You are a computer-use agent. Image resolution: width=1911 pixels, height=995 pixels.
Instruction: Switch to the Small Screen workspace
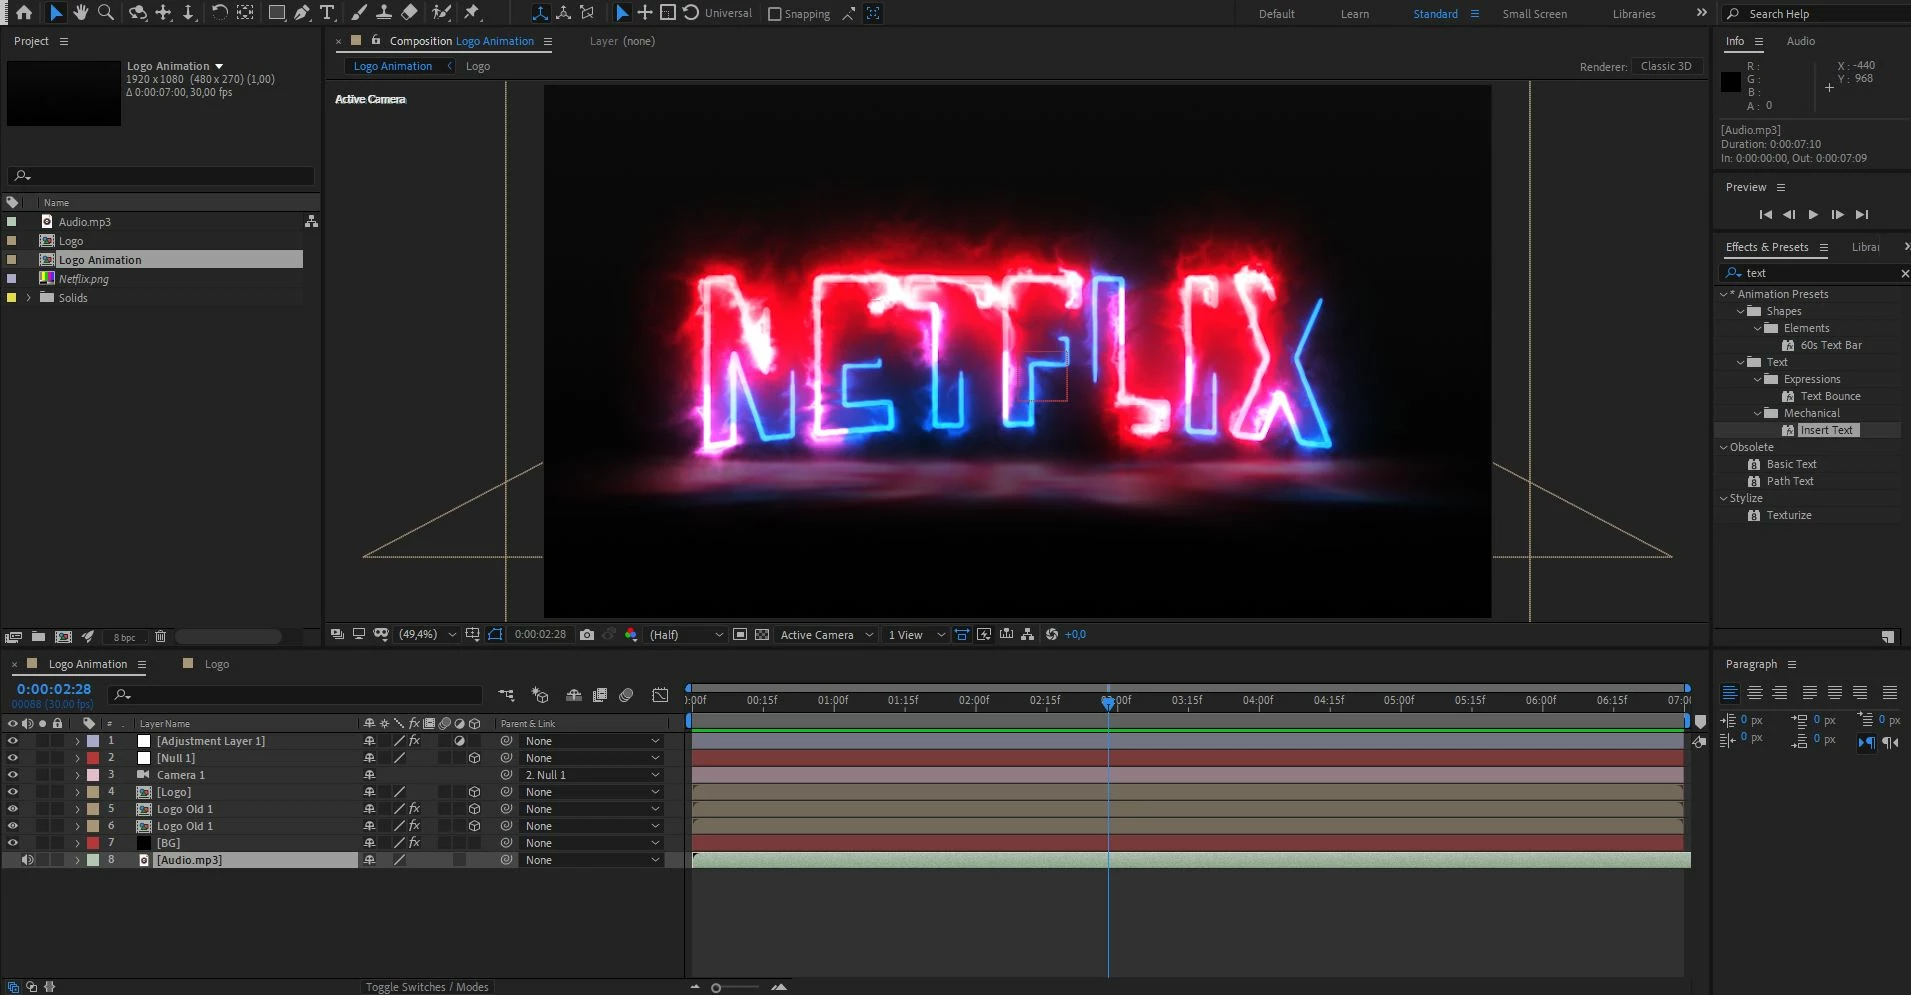click(x=1534, y=14)
